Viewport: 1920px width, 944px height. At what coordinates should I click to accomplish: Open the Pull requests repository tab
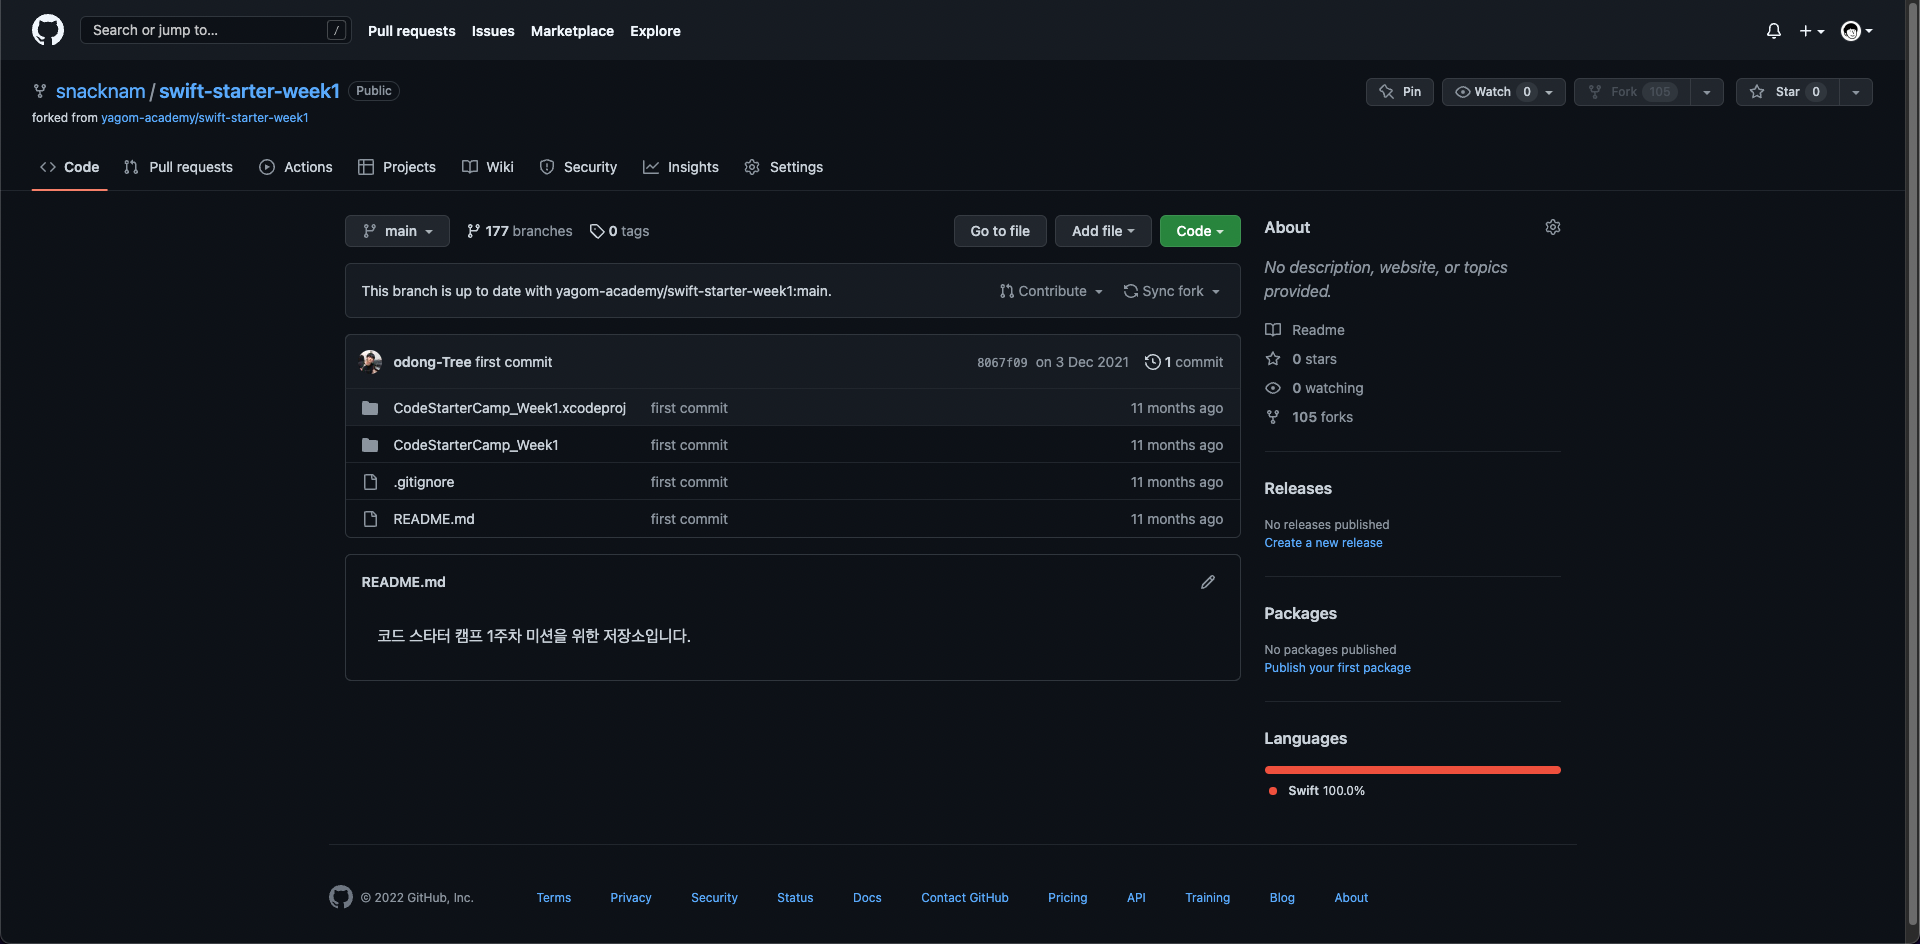[x=178, y=167]
